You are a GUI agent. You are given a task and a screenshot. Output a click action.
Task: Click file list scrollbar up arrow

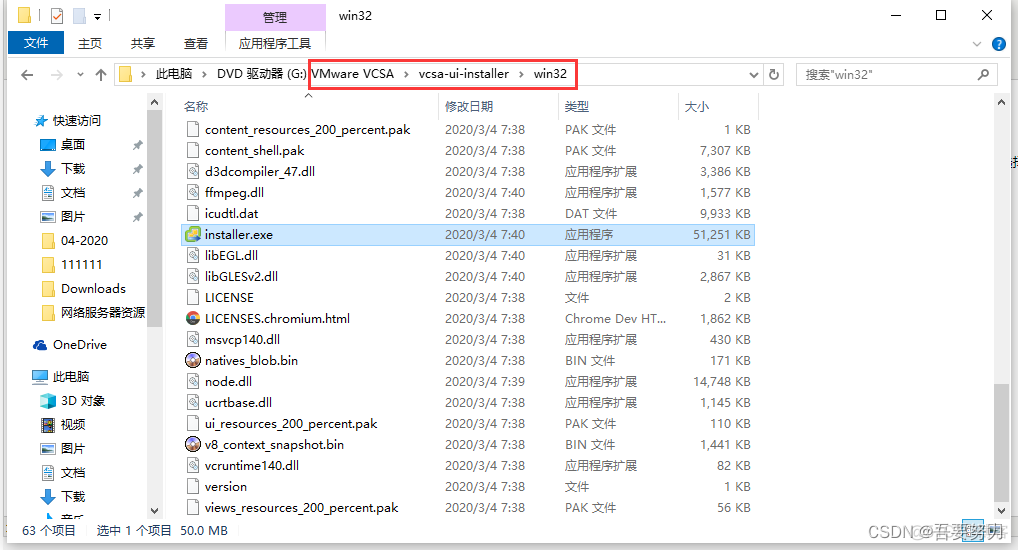1000,102
